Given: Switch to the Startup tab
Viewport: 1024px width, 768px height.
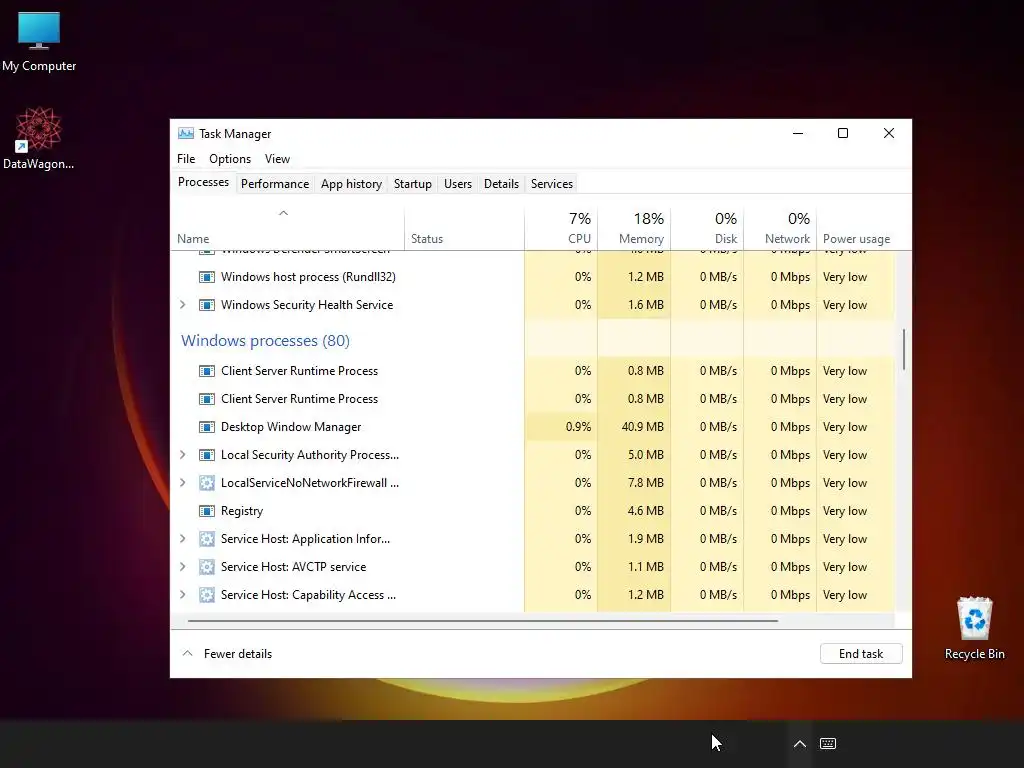Looking at the screenshot, I should (413, 184).
